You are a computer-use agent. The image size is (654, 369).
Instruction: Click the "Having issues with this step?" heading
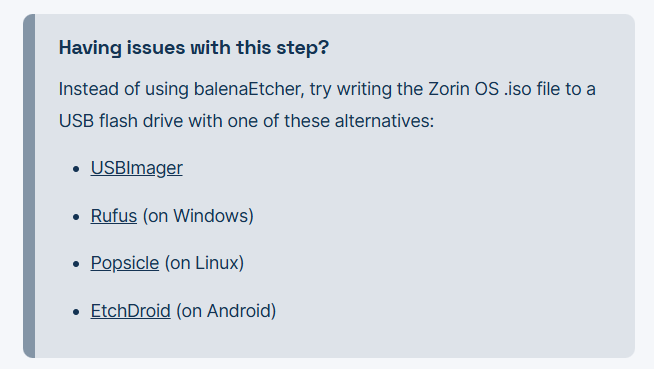(x=194, y=48)
